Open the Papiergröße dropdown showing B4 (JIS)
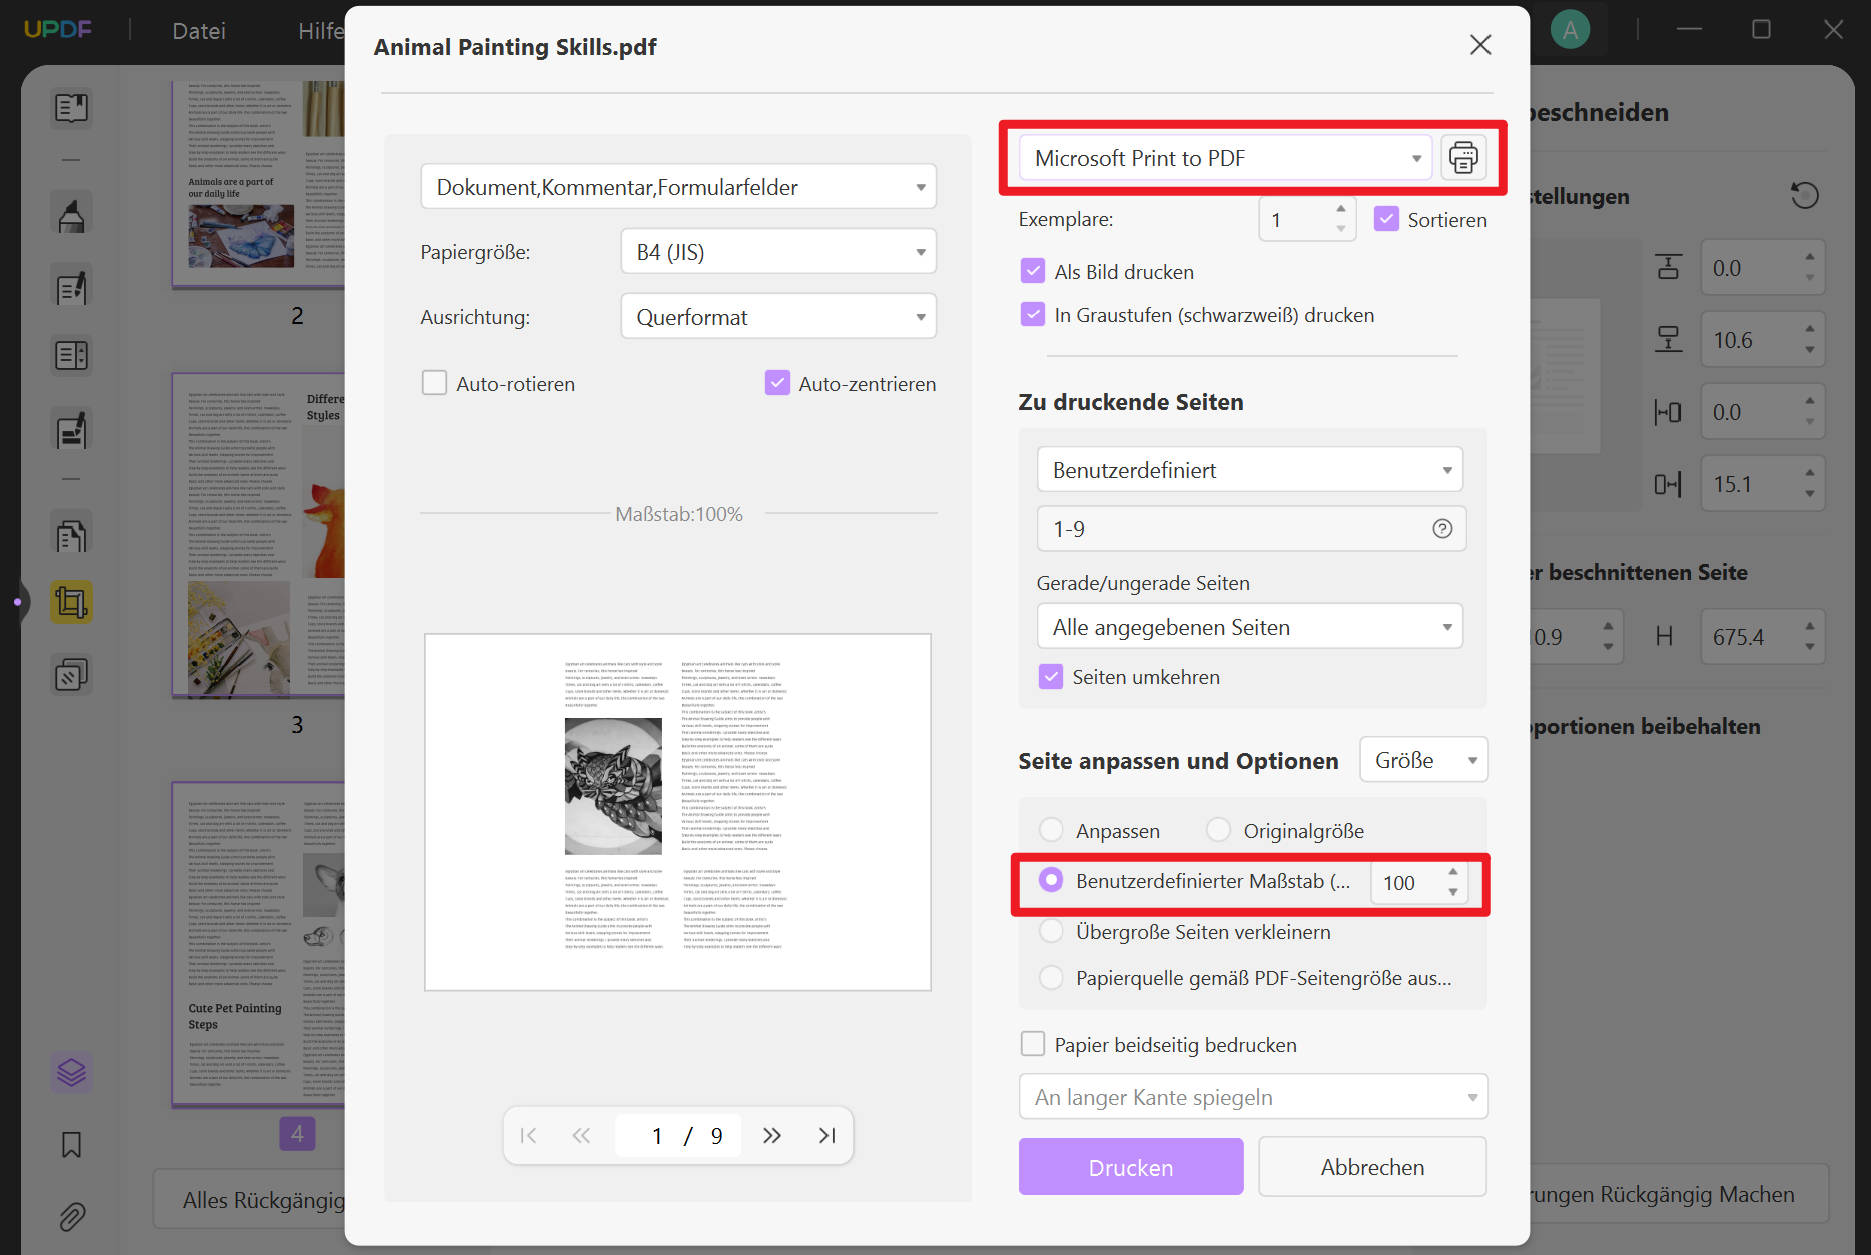This screenshot has width=1871, height=1255. (778, 251)
